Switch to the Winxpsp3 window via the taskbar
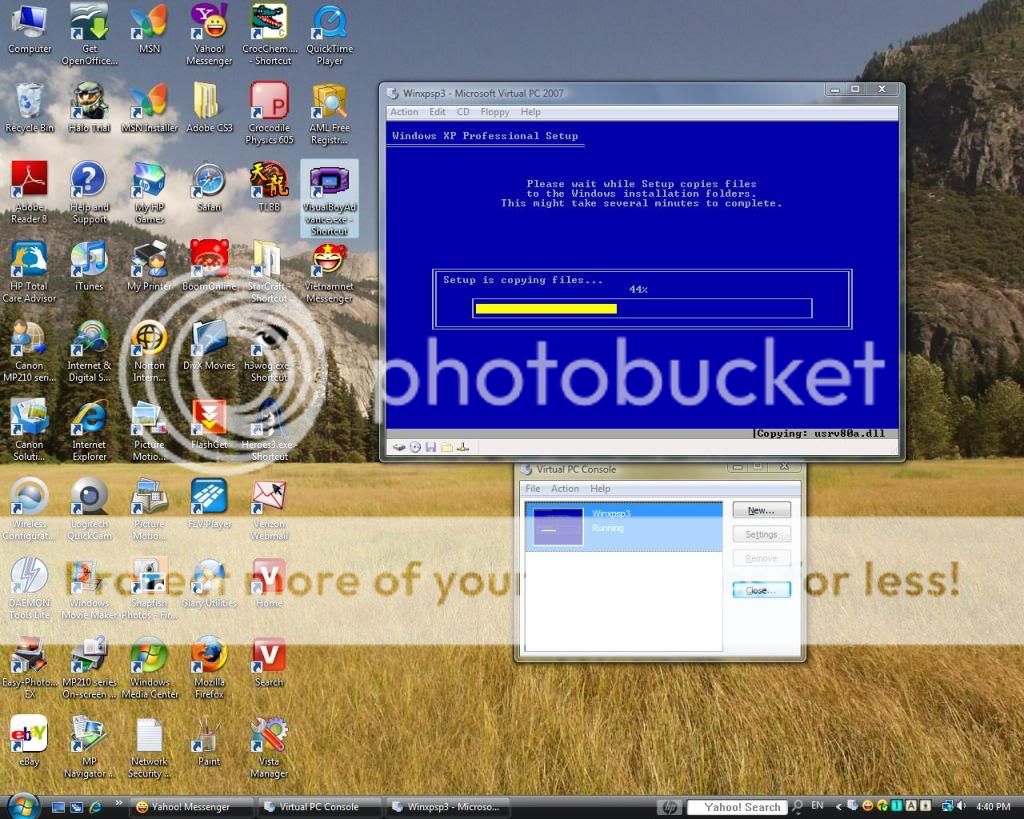1024x819 pixels. click(448, 806)
